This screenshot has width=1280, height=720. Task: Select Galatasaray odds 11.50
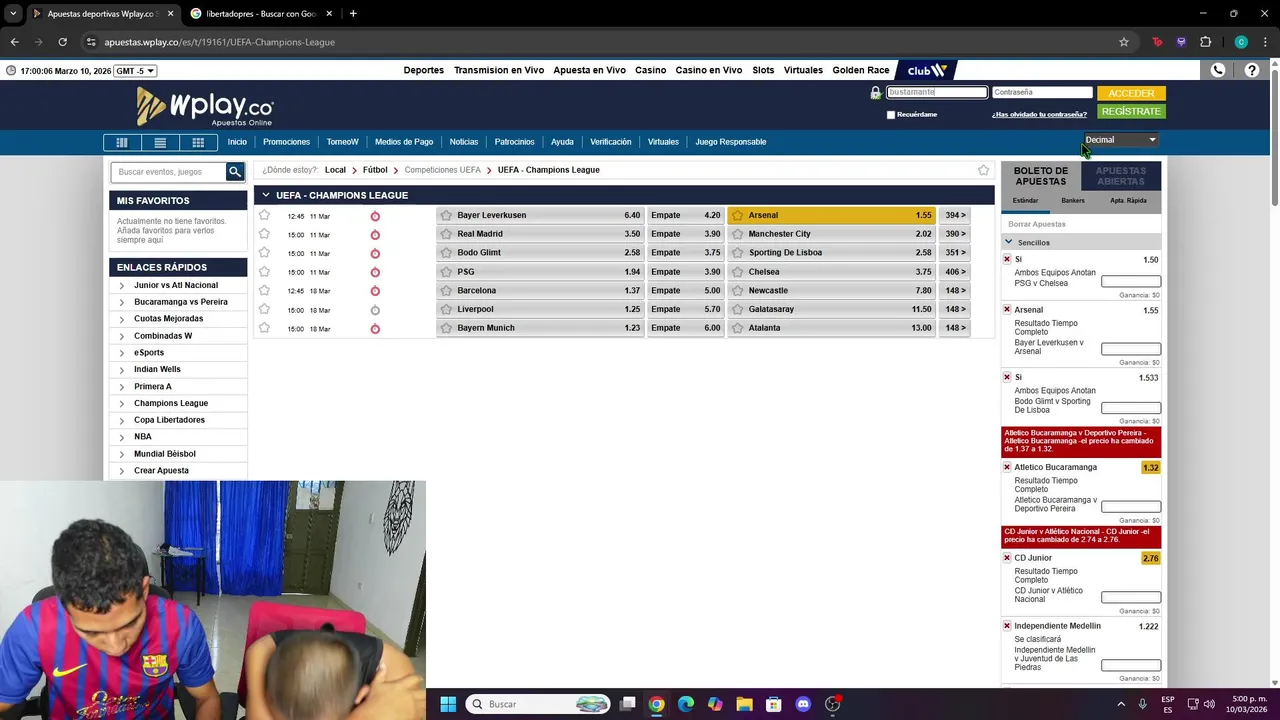(831, 309)
